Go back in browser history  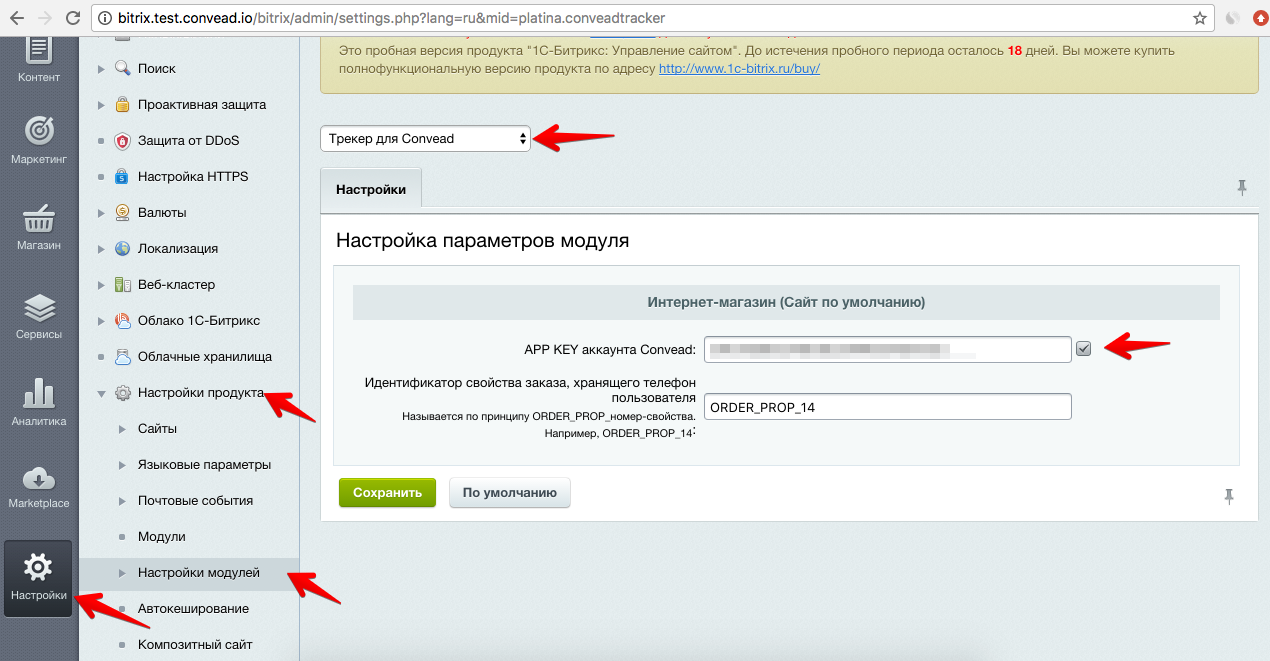click(17, 18)
